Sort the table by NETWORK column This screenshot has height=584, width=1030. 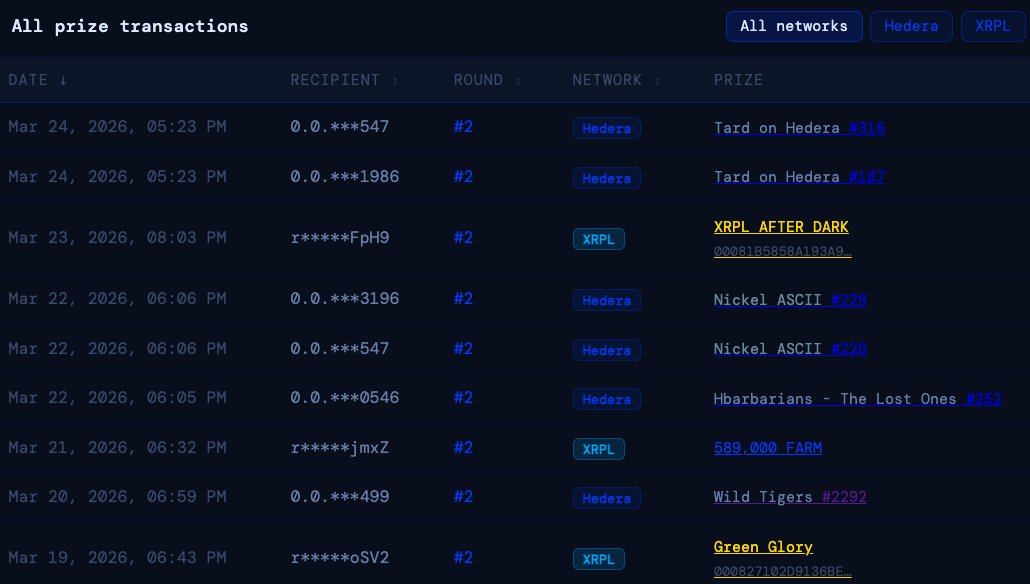pos(616,80)
